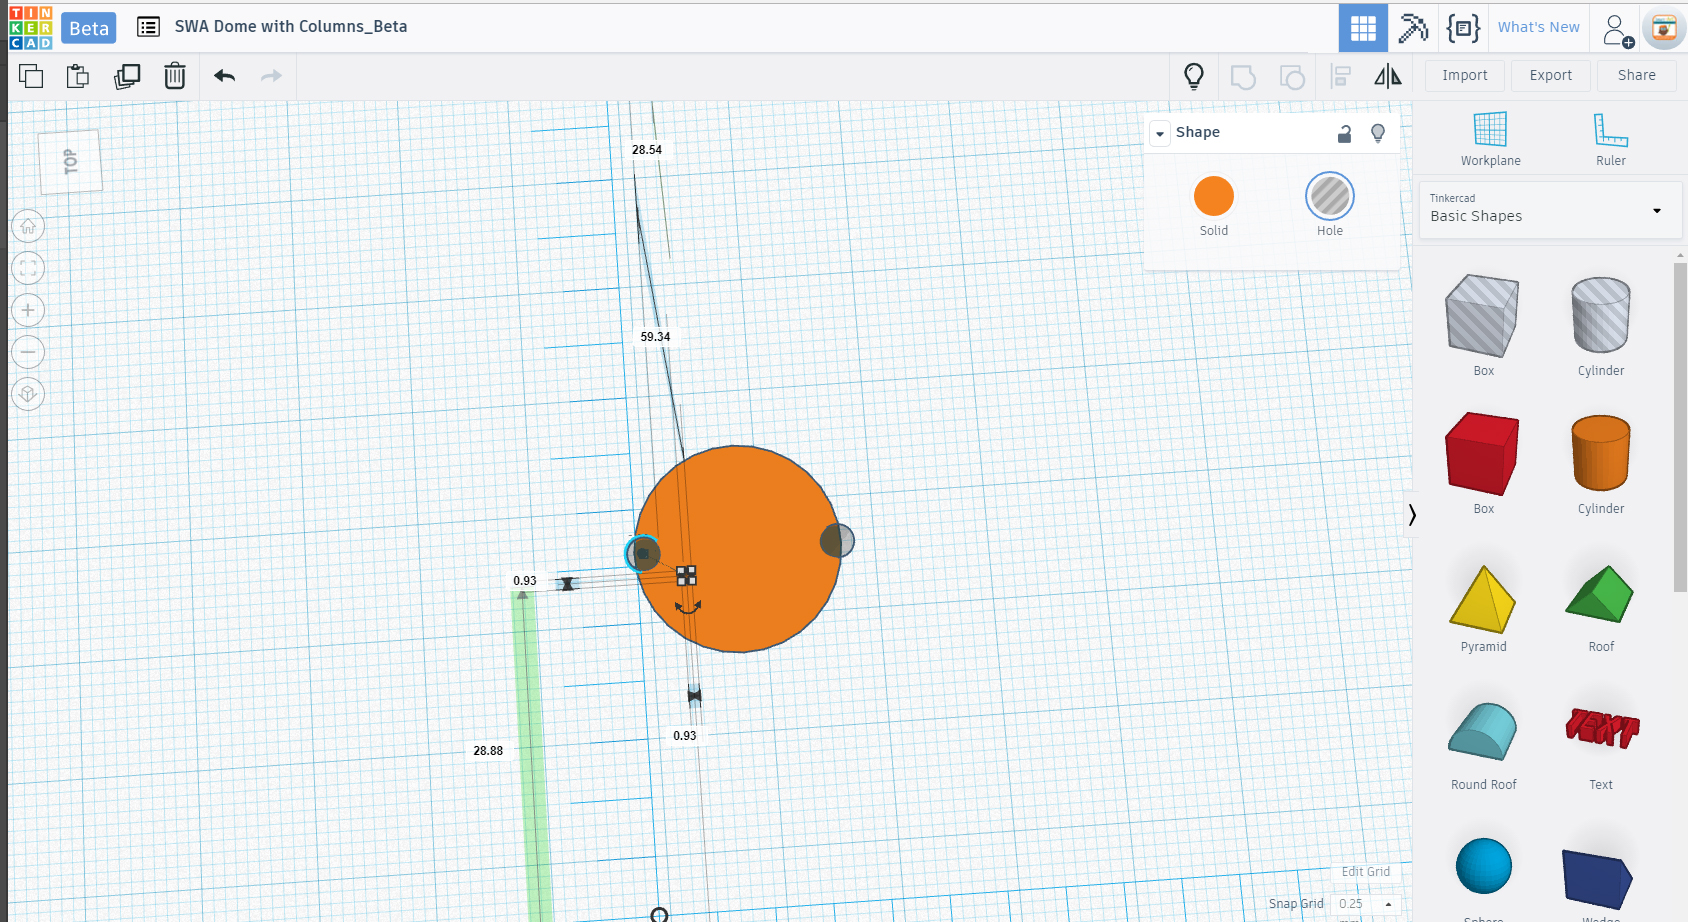Click the 0.93 label left of circle
The width and height of the screenshot is (1688, 922).
[525, 581]
